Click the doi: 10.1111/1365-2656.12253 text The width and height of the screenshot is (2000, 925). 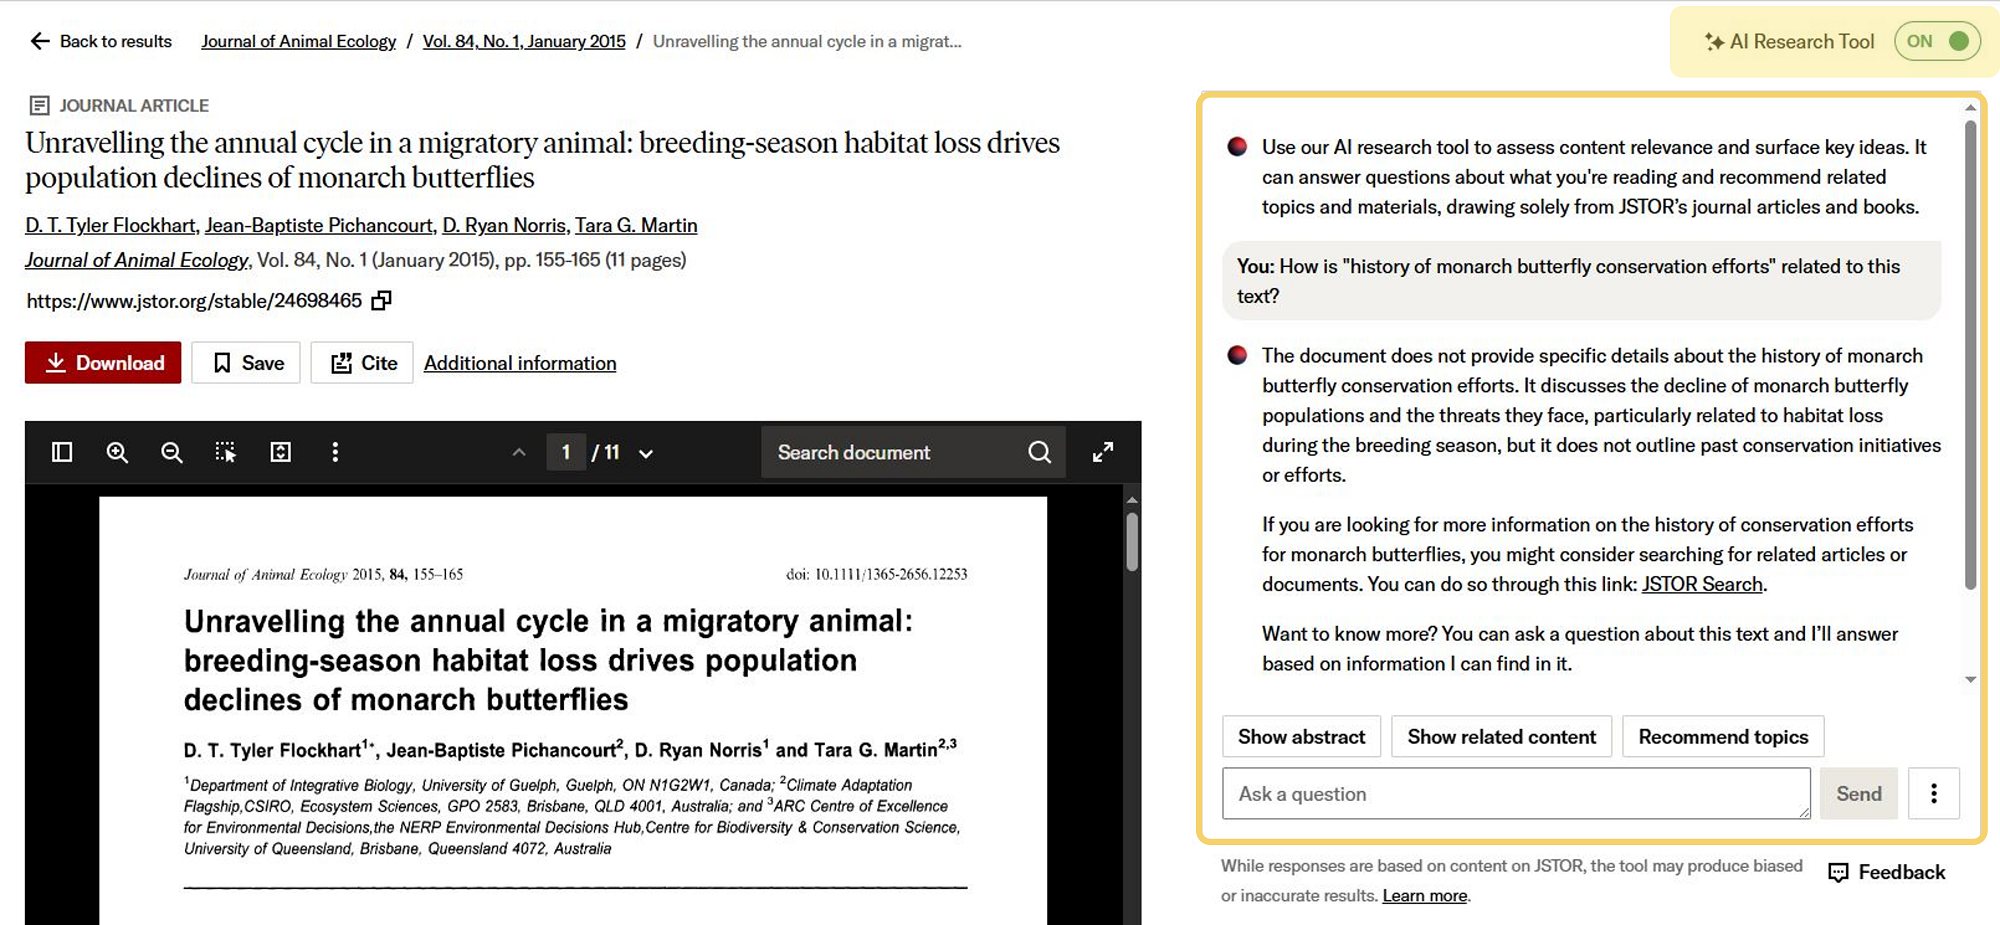point(876,574)
